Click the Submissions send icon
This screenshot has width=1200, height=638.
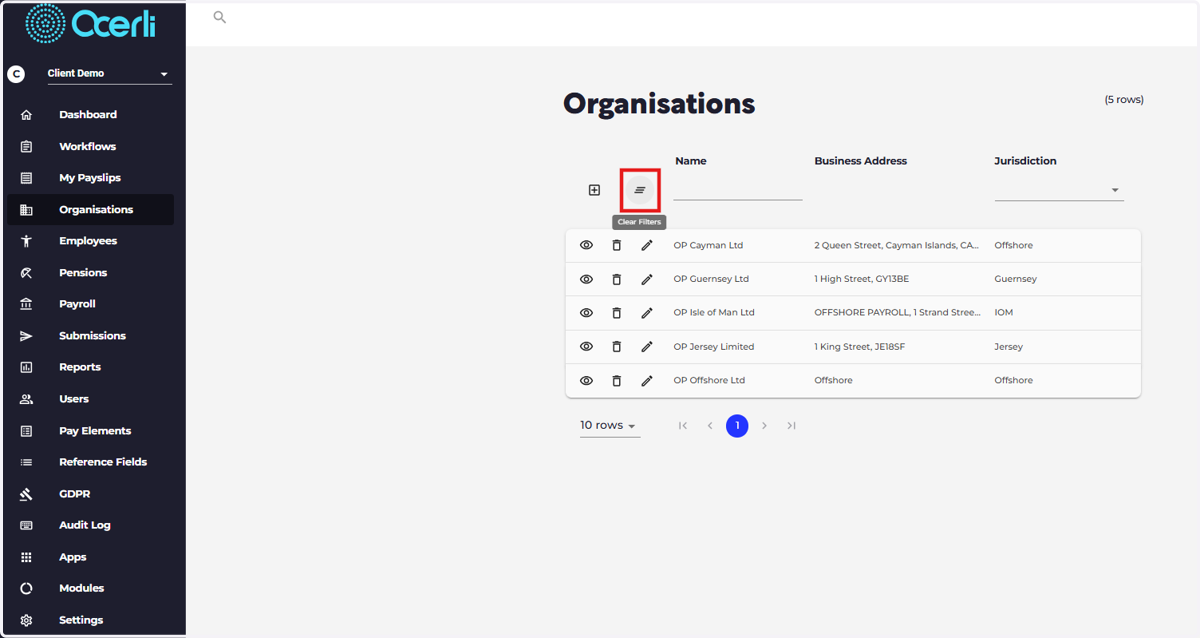point(26,336)
